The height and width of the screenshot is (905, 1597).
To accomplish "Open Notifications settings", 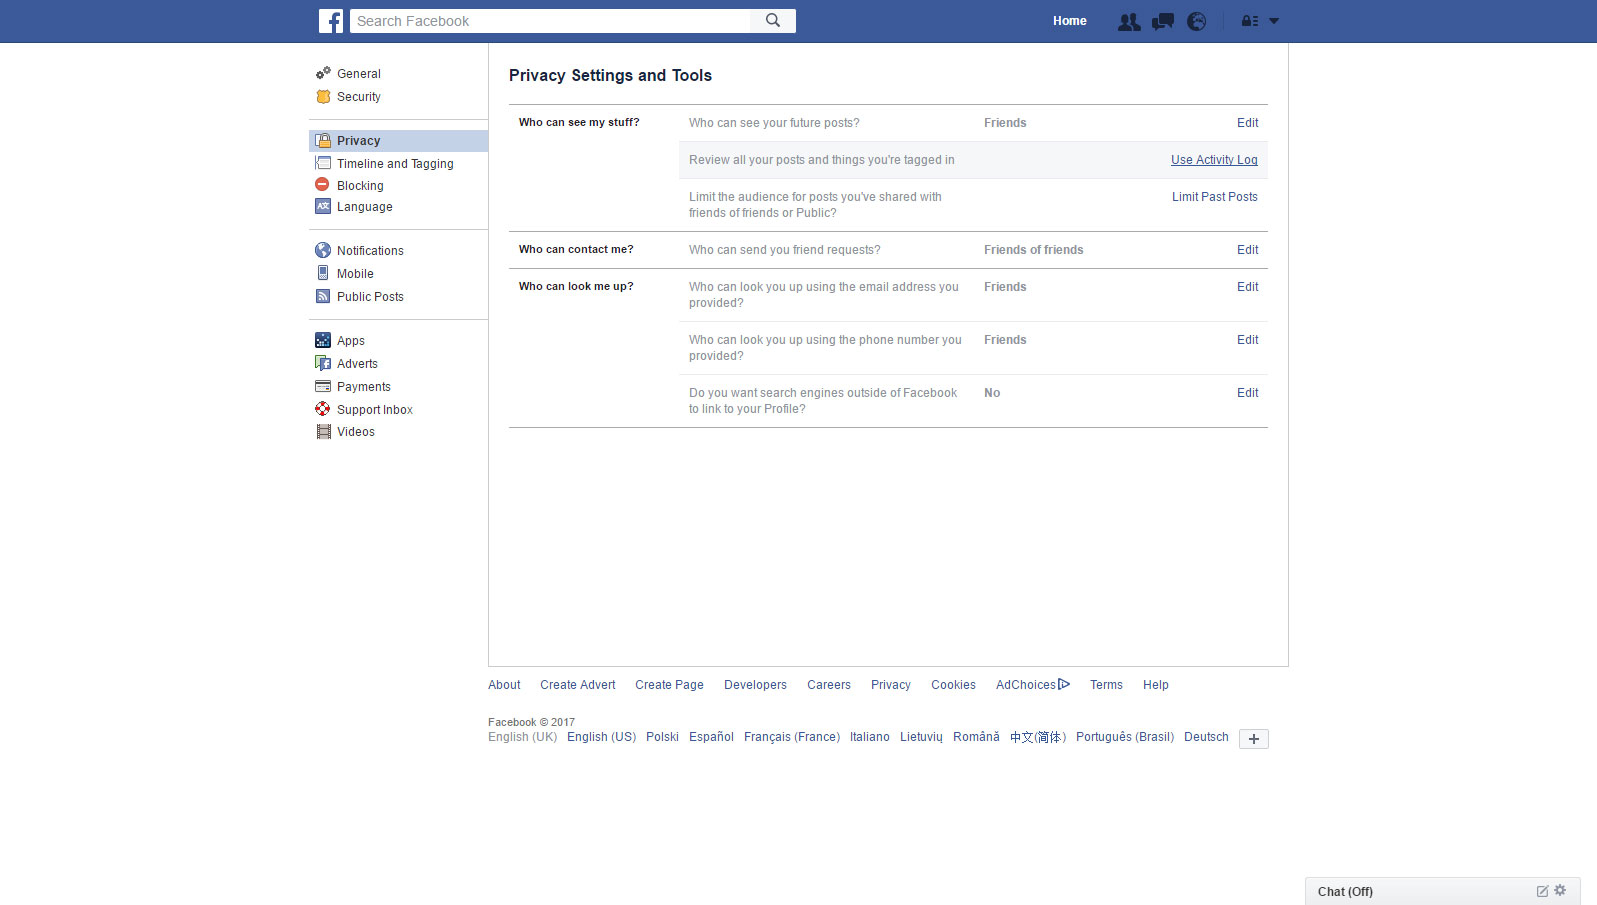I will point(370,251).
